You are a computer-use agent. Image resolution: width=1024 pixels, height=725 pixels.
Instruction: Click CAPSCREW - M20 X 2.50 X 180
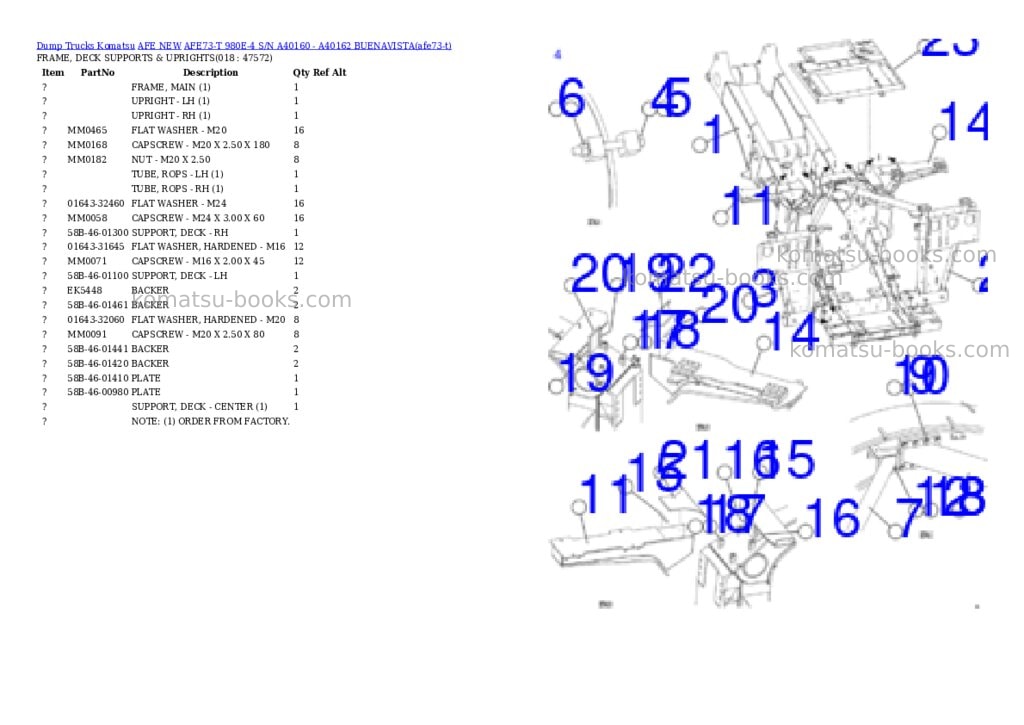pos(200,145)
